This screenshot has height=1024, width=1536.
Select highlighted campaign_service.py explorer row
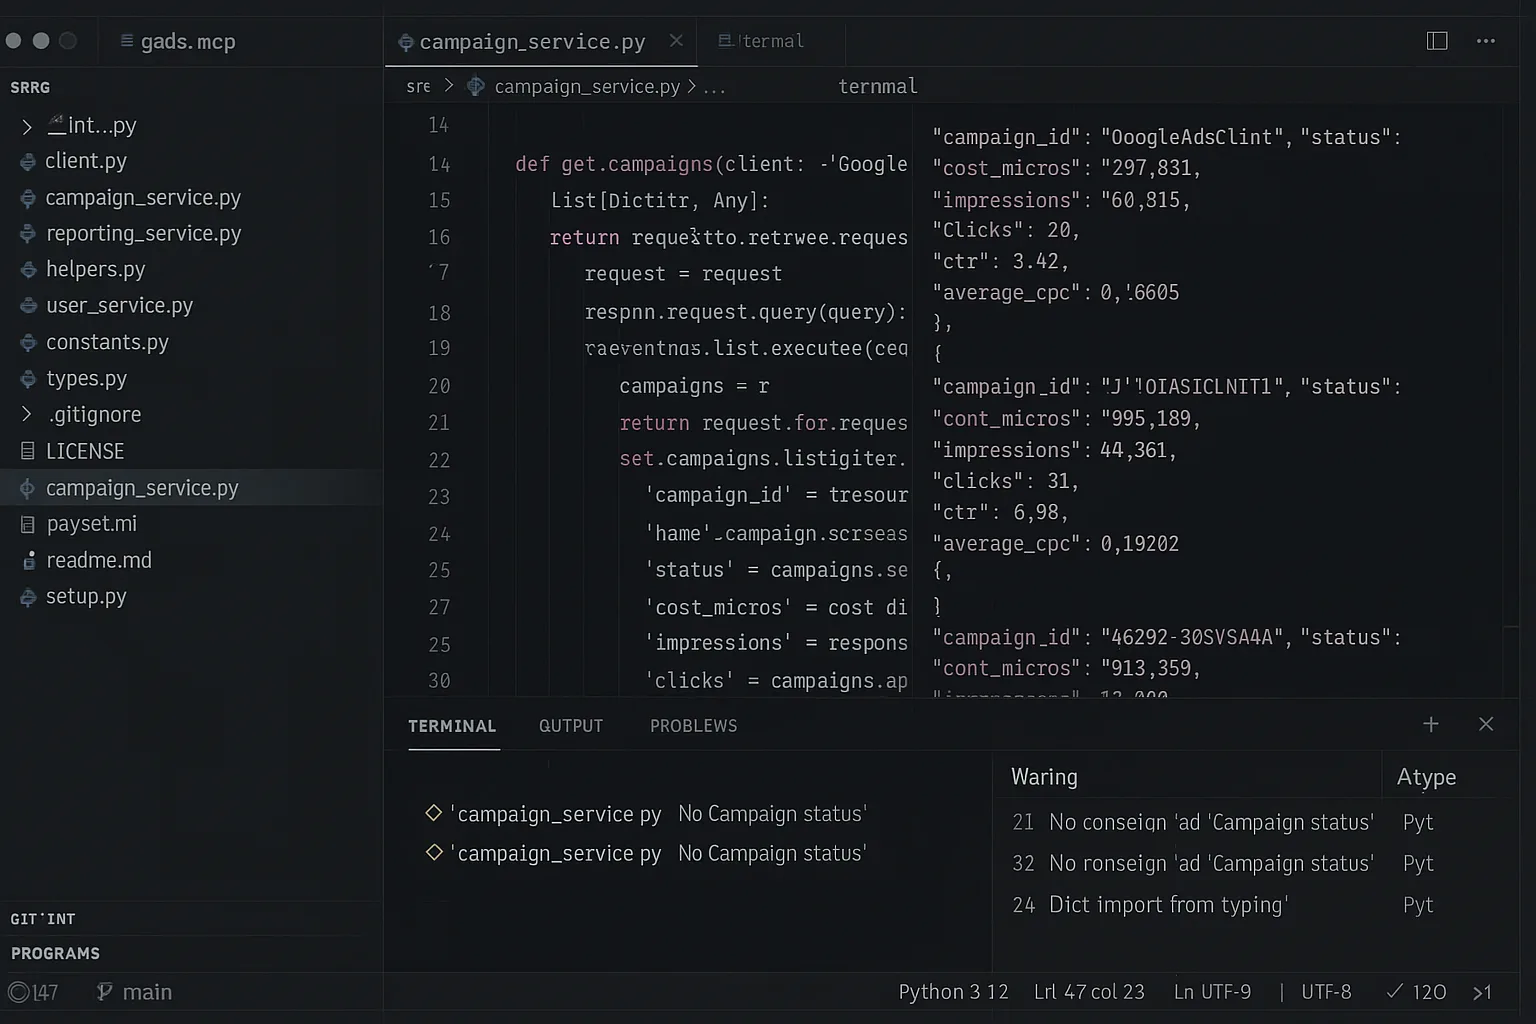(x=191, y=488)
